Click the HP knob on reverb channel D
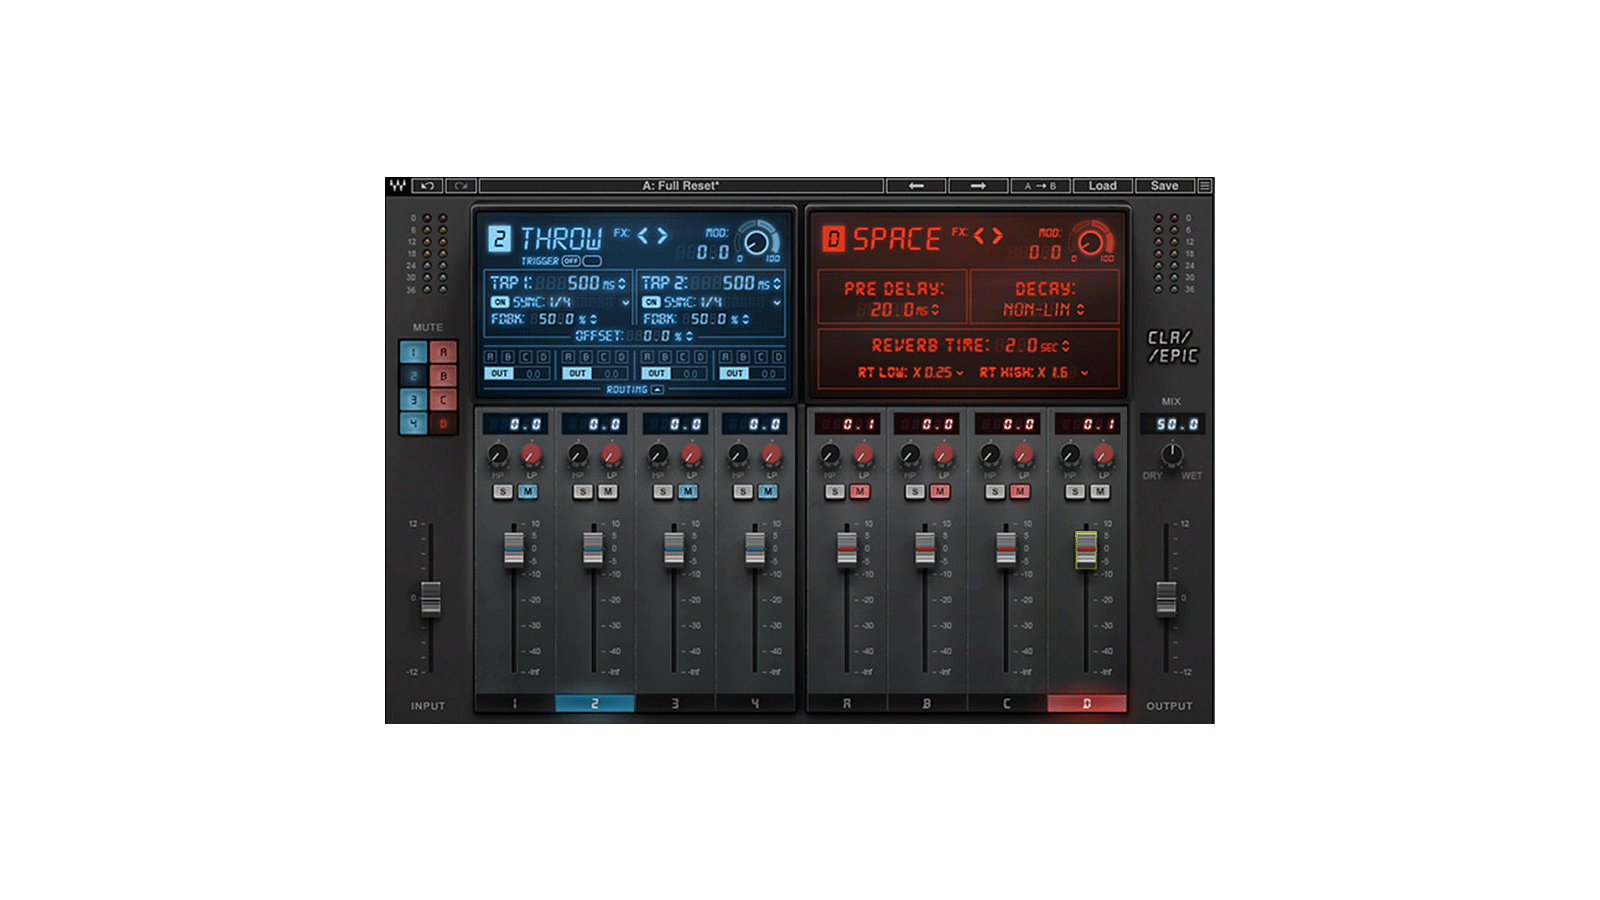This screenshot has width=1600, height=900. (1069, 456)
